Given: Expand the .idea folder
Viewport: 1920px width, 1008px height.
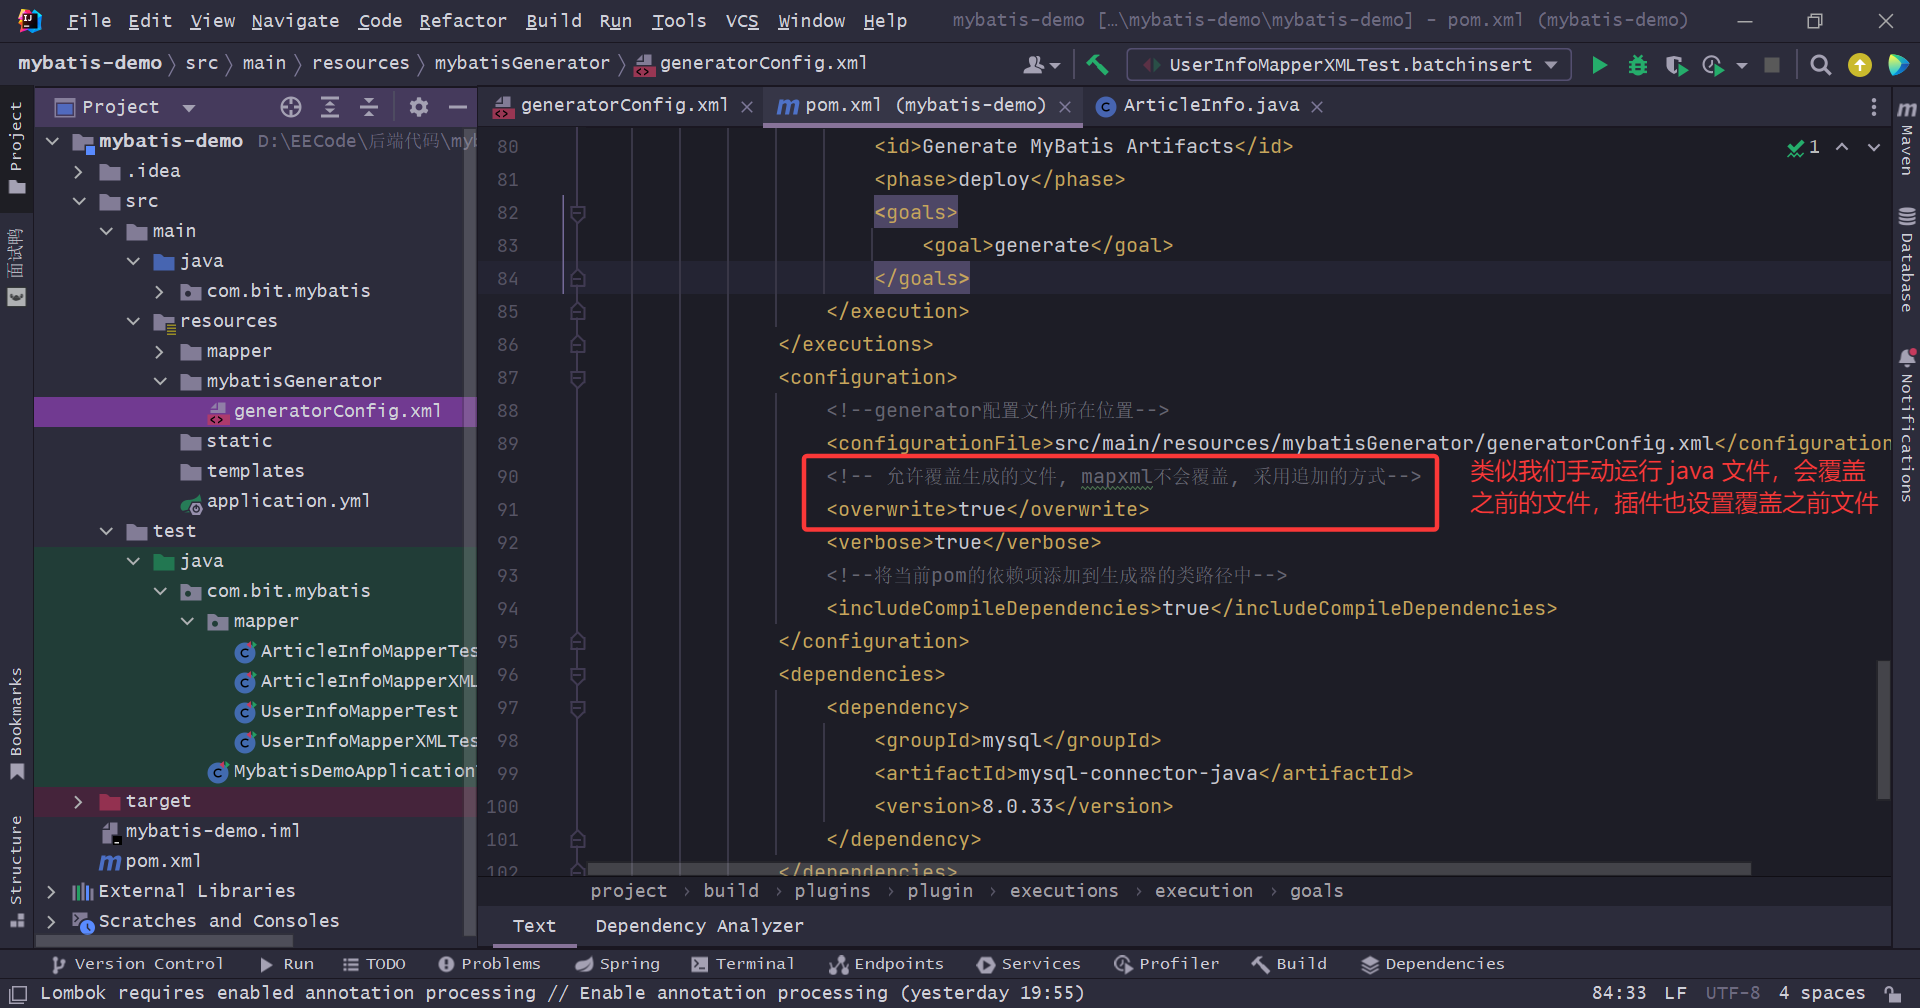Looking at the screenshot, I should coord(79,171).
